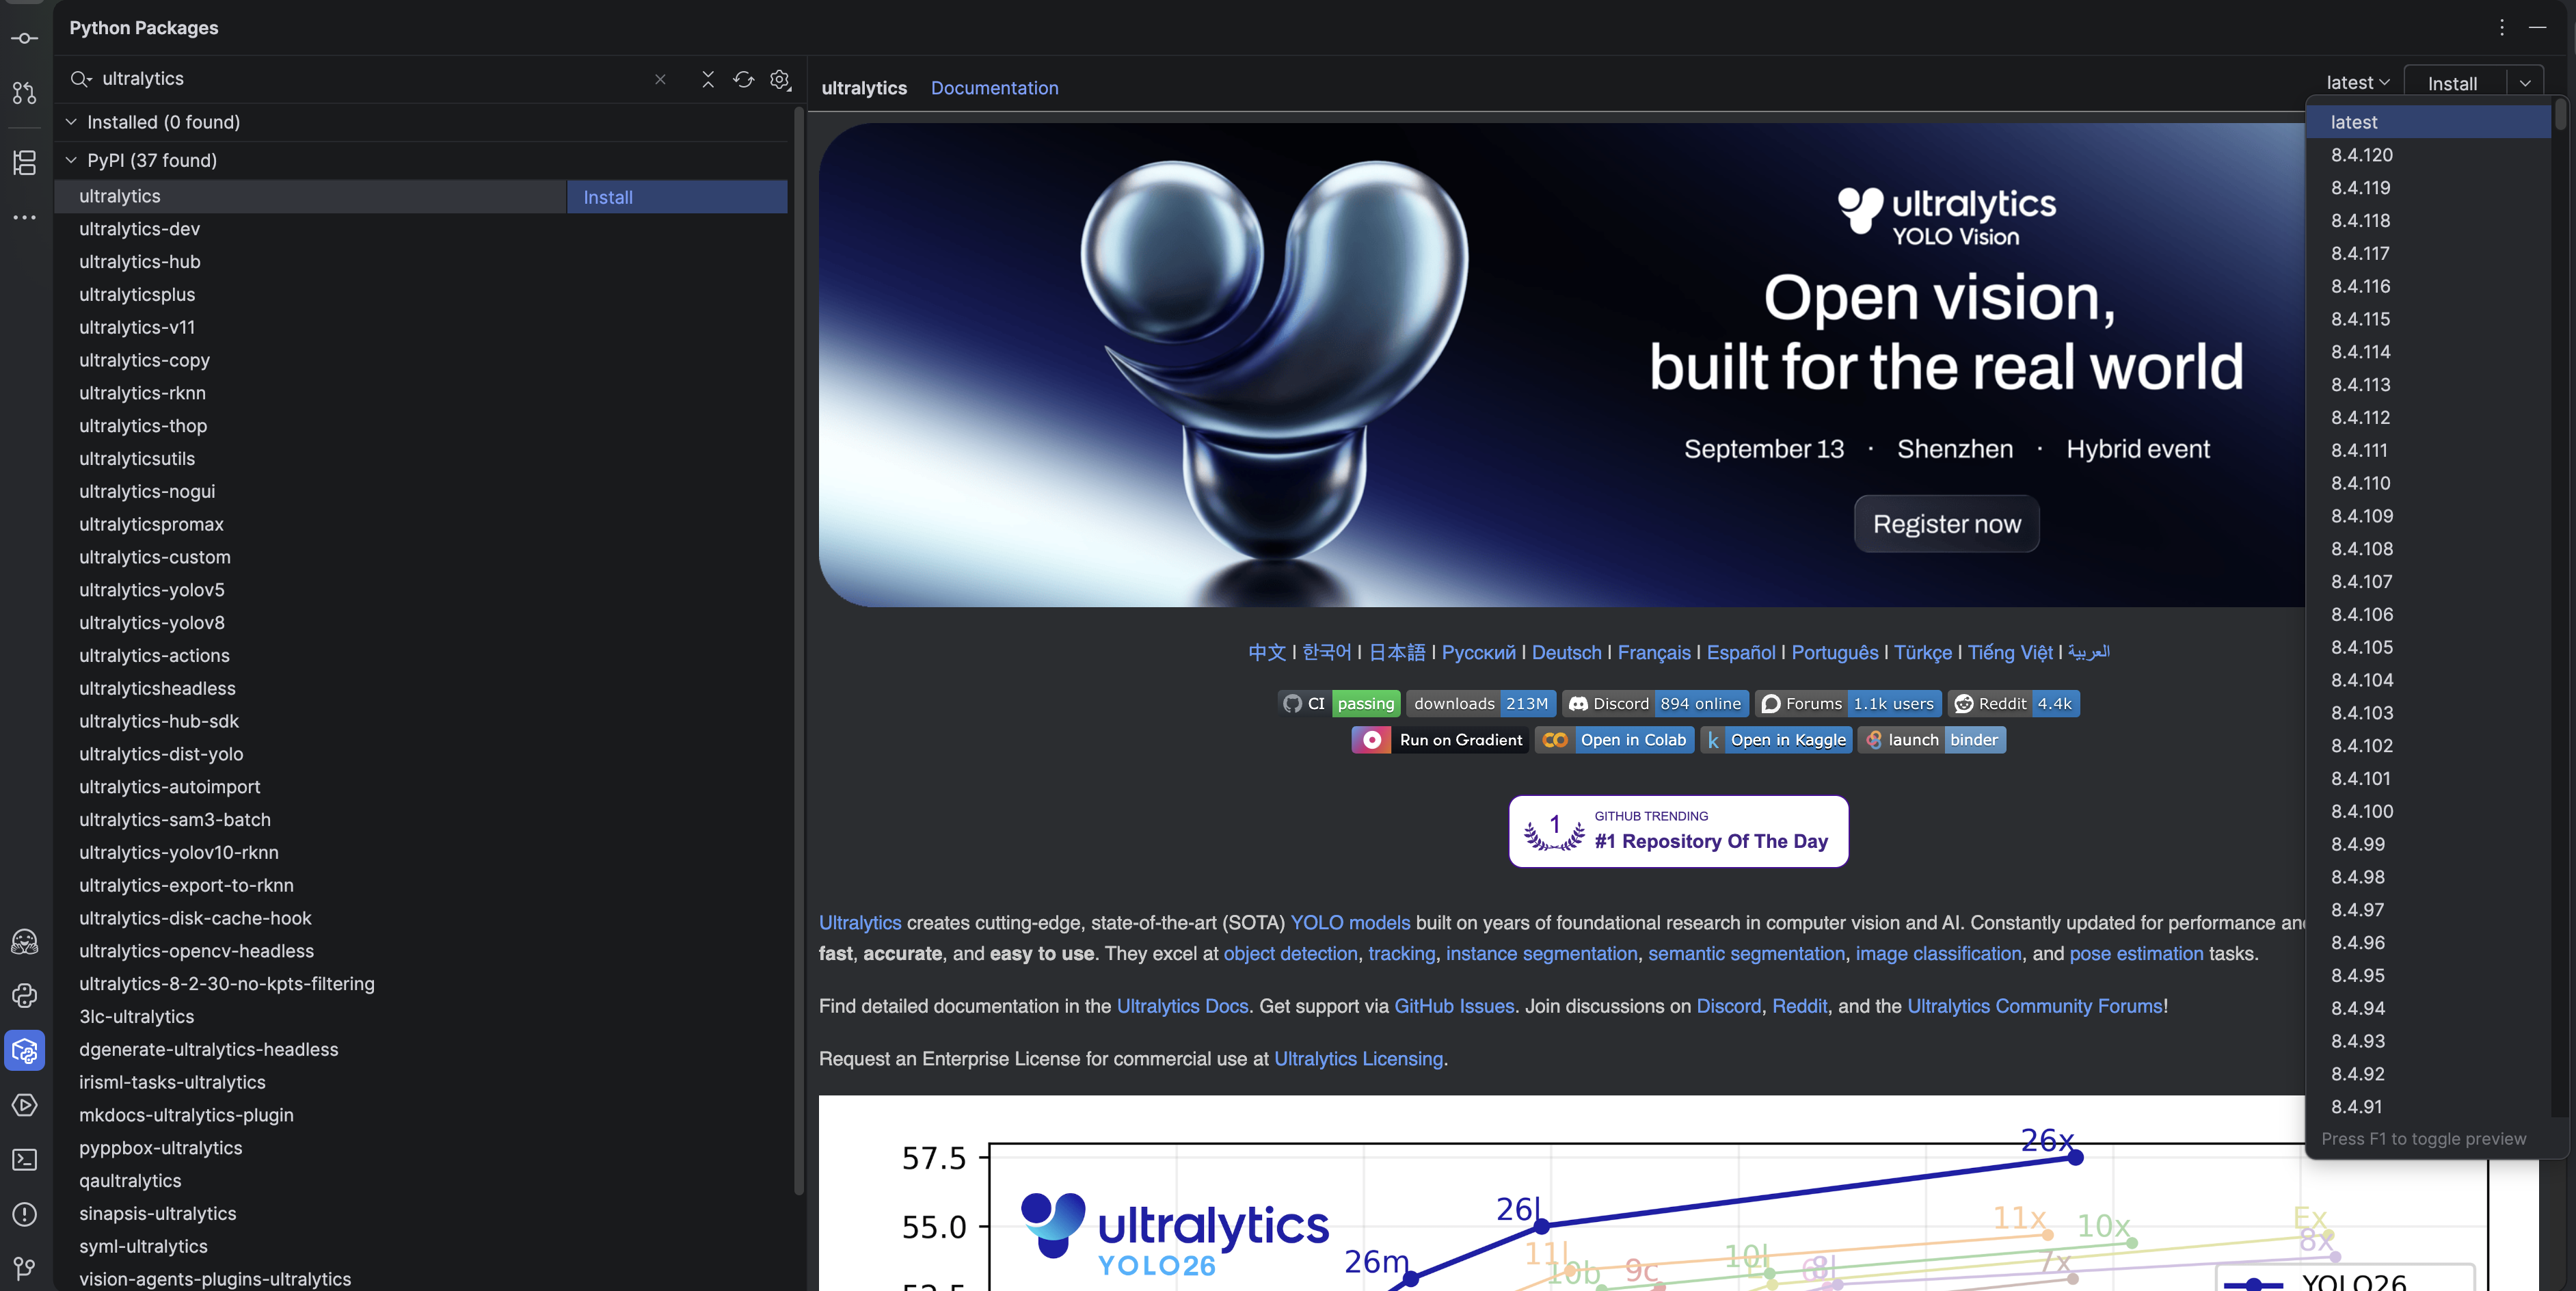Screen dimensions: 2576x1291
Task: Open the Reddit 4.4k badge
Action: 2014,704
